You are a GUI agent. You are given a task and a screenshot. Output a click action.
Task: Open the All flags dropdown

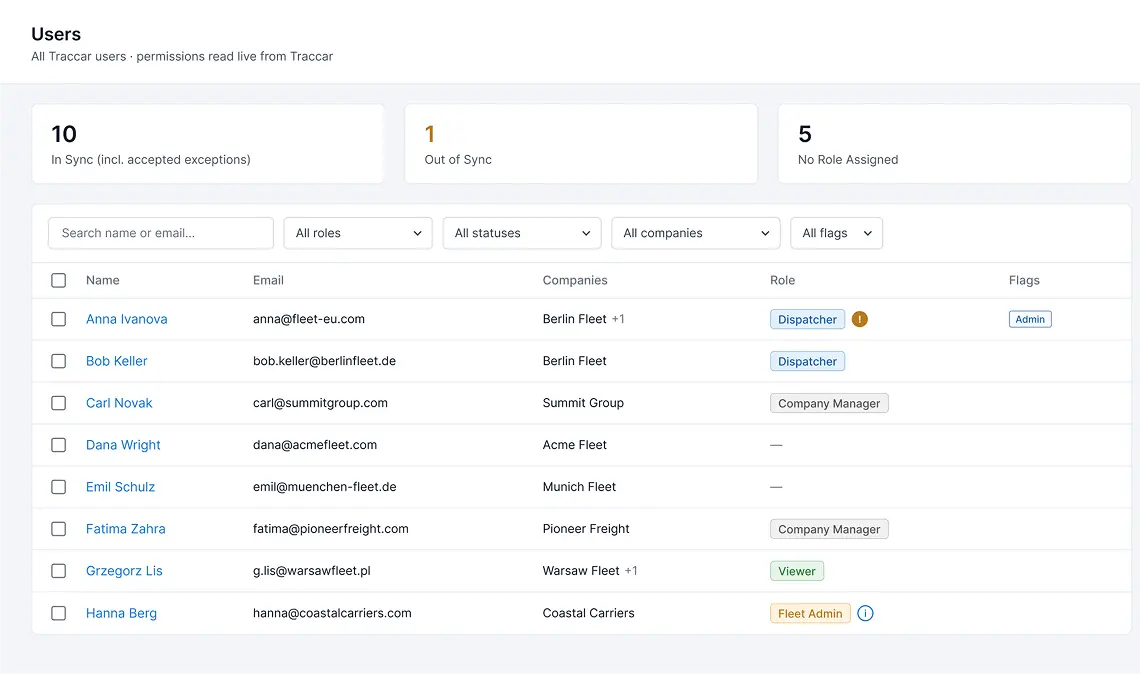coord(837,233)
